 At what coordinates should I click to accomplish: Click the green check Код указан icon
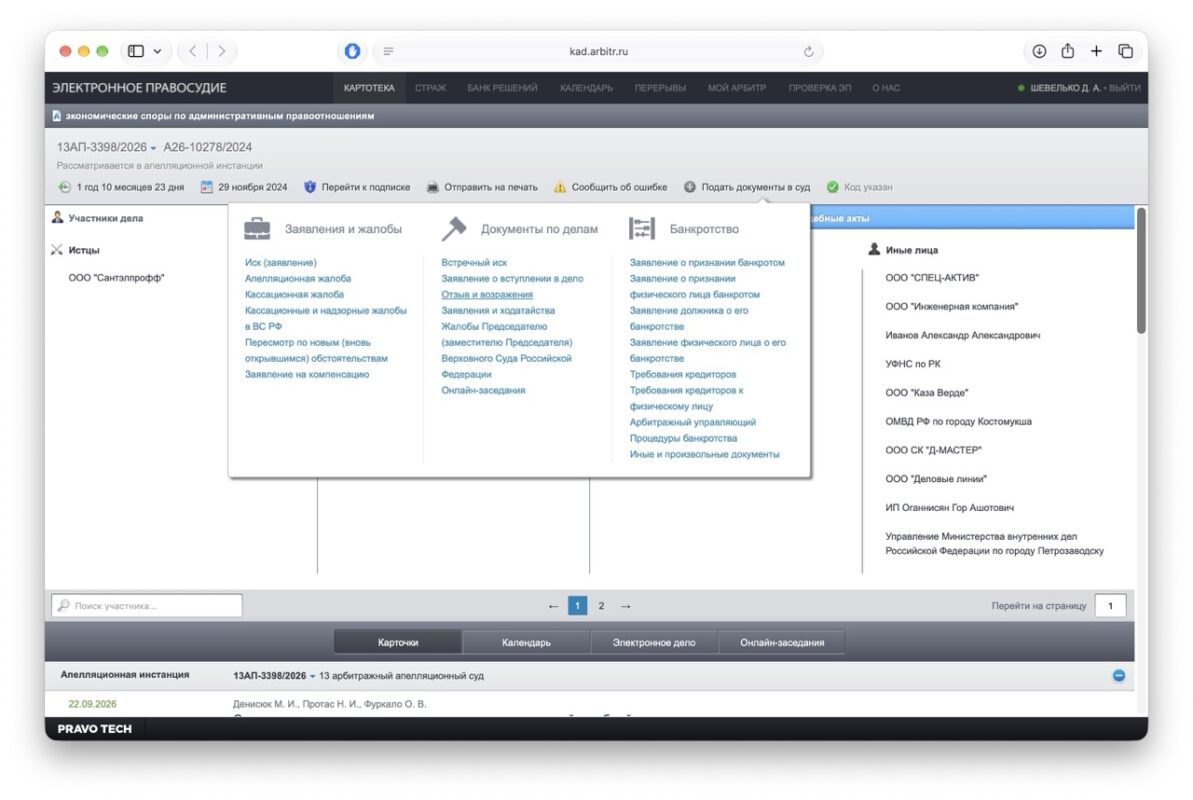(832, 186)
